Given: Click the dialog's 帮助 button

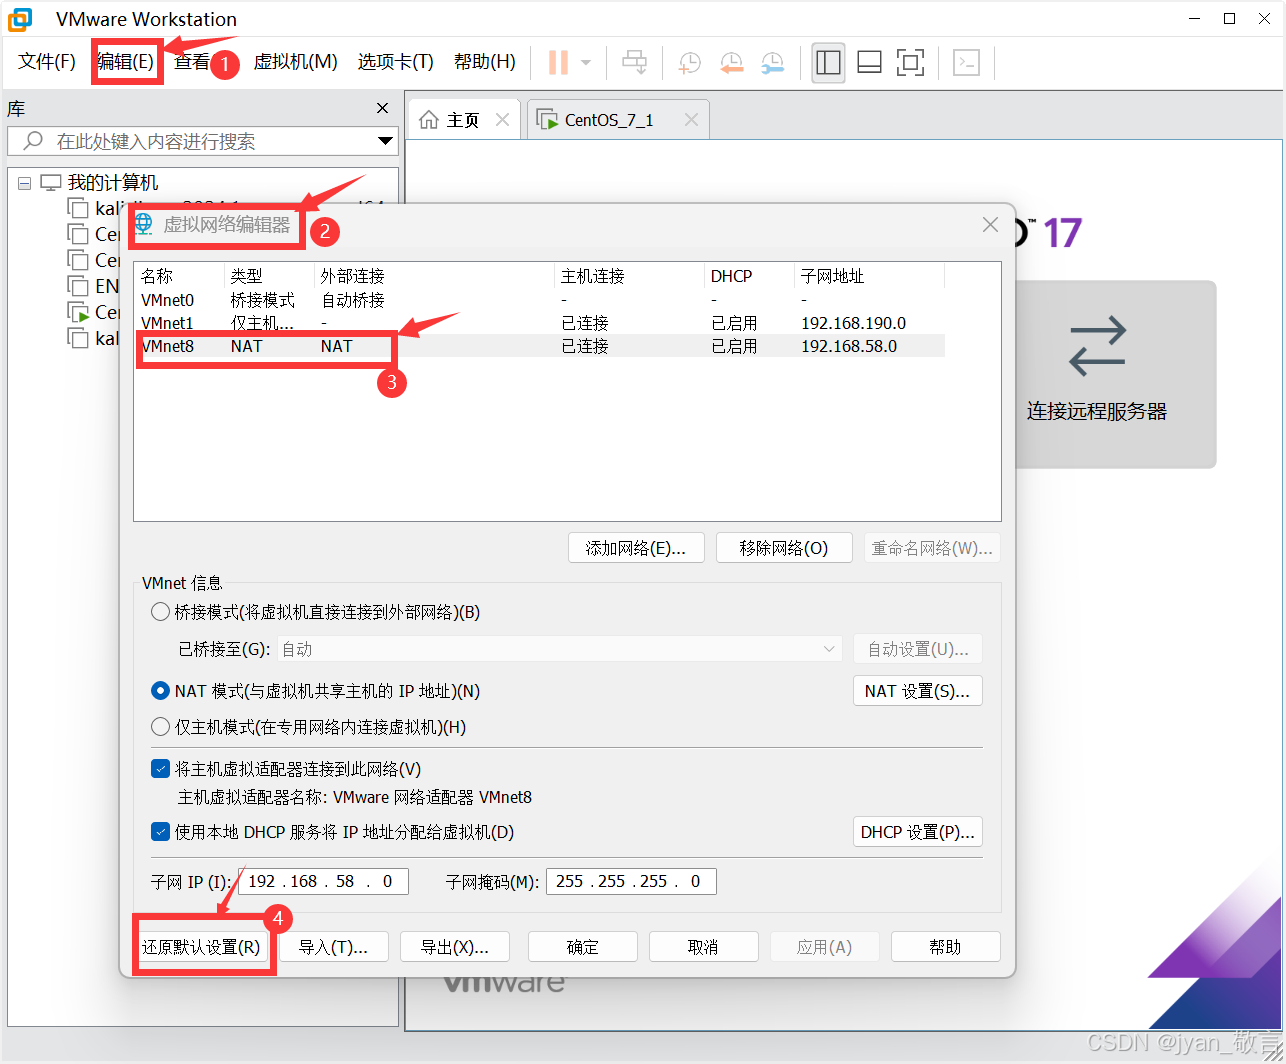Looking at the screenshot, I should [946, 947].
